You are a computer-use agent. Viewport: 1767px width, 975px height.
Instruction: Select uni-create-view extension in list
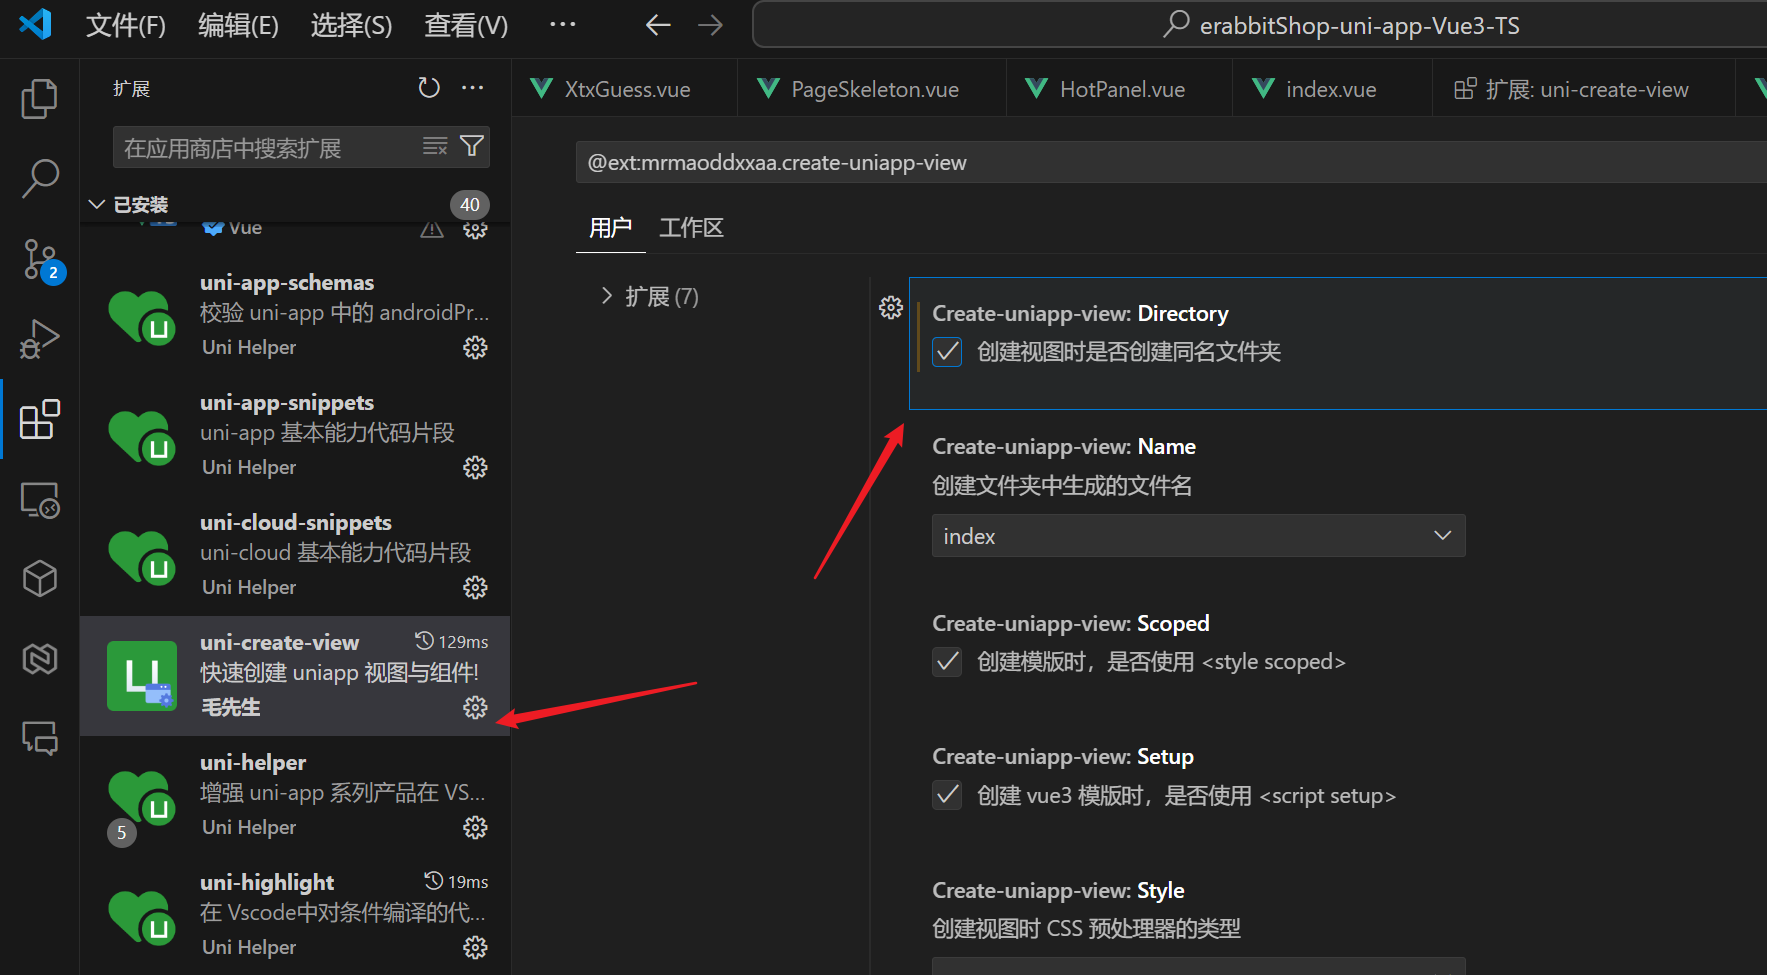tap(295, 676)
